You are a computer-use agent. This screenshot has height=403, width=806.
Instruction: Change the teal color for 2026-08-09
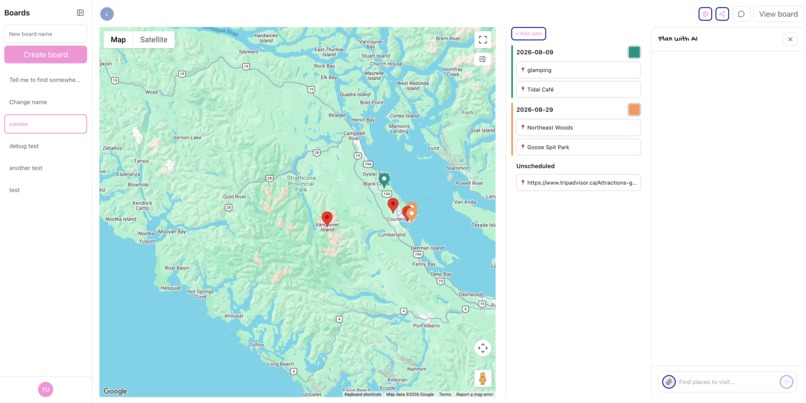(x=634, y=52)
